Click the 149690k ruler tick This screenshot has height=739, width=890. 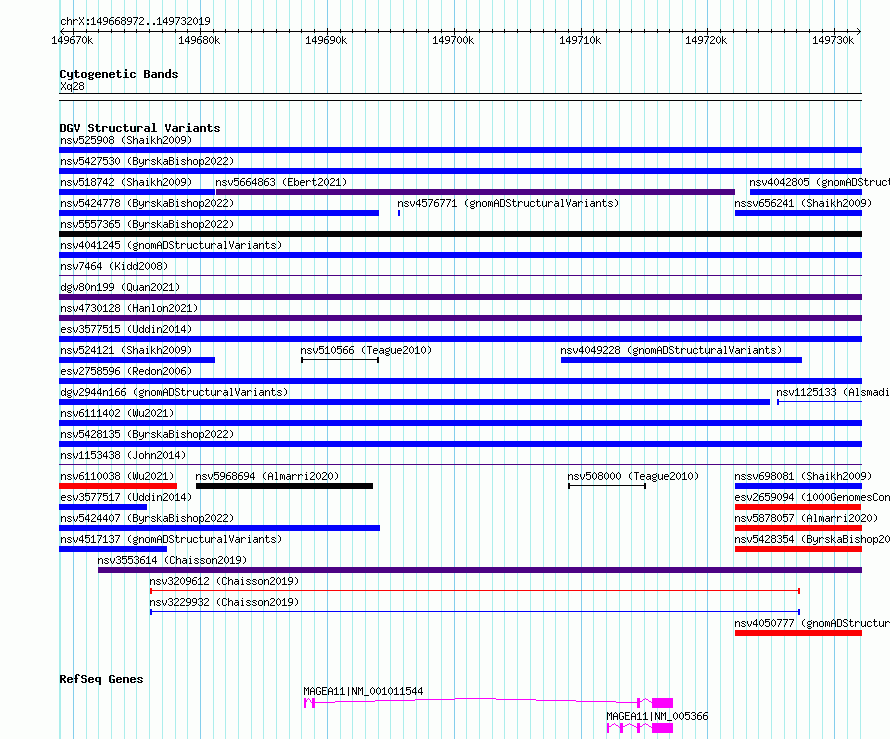(x=326, y=40)
